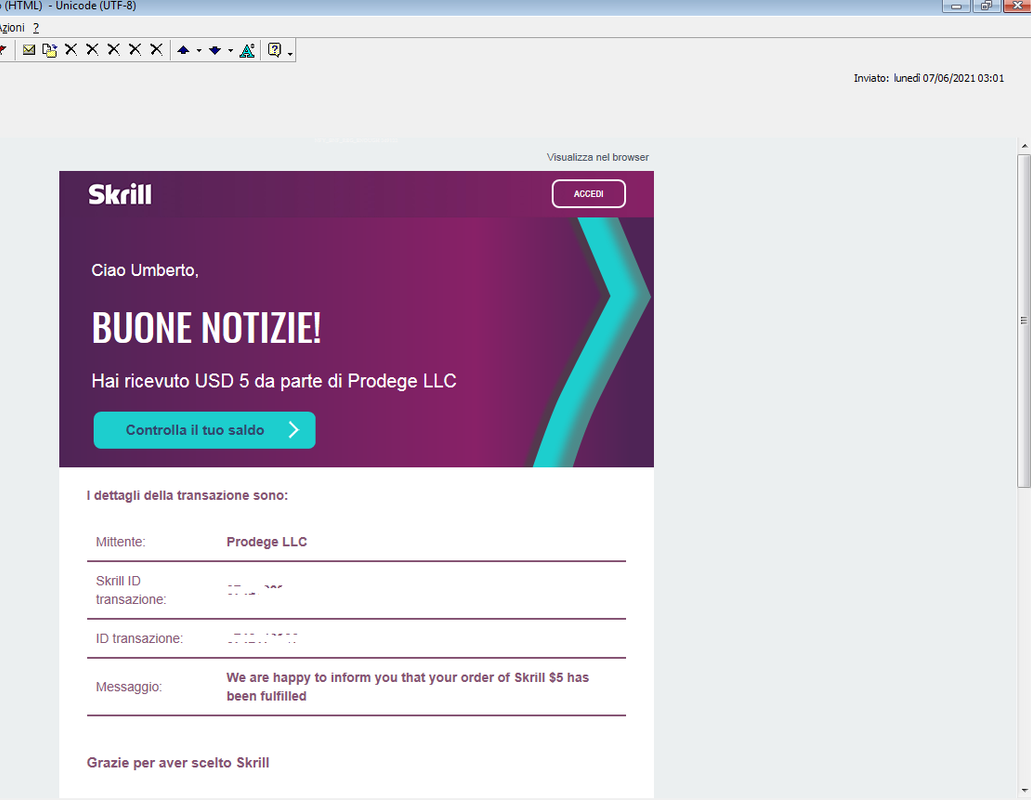This screenshot has width=1031, height=800.
Task: Click 'Grazie per aver scelto Skrill' text
Action: [x=178, y=763]
